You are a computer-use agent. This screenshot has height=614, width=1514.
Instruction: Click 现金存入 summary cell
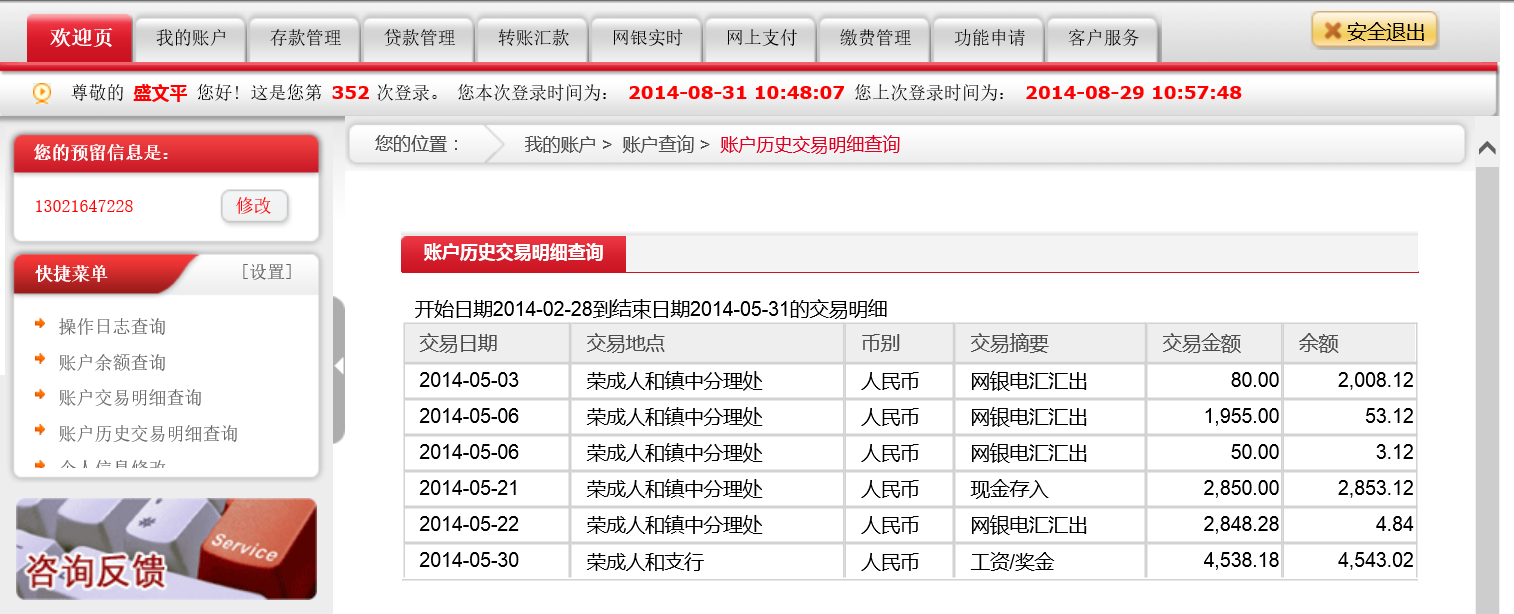pyautogui.click(x=1051, y=489)
